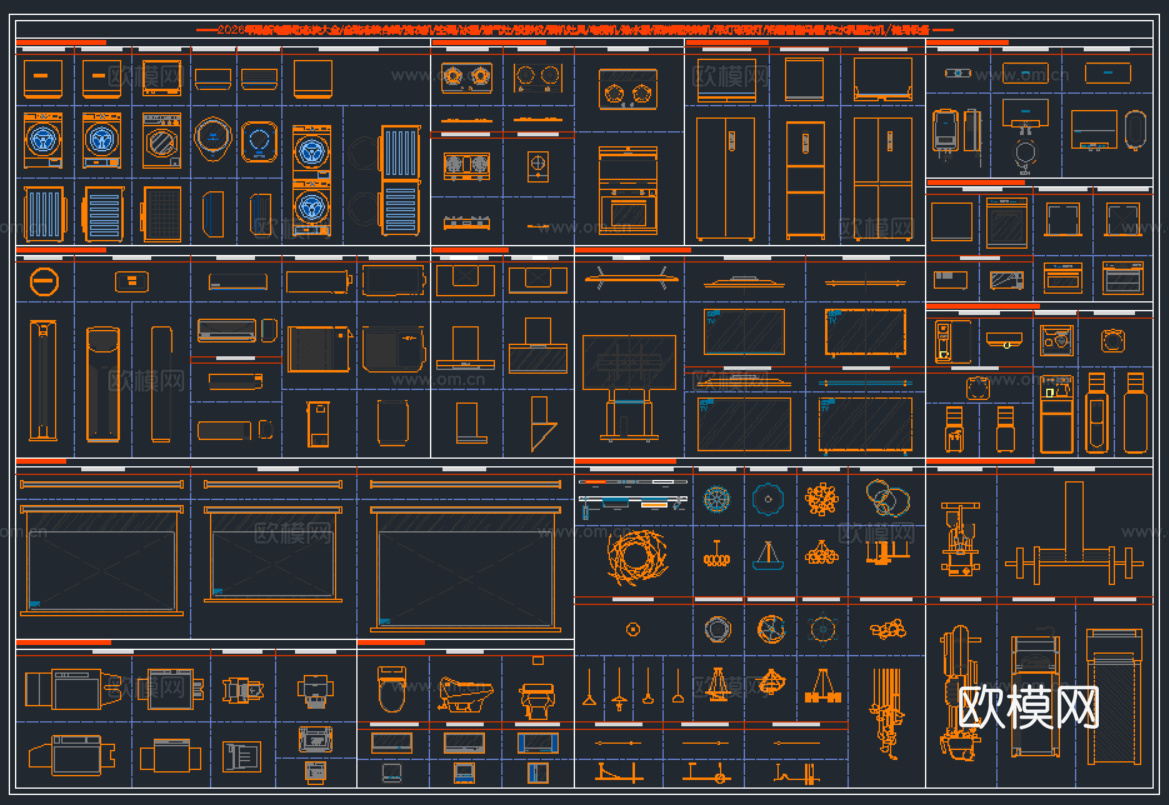Select the long hanging cascade chandelier elevation
The height and width of the screenshot is (805, 1169).
coord(886,713)
